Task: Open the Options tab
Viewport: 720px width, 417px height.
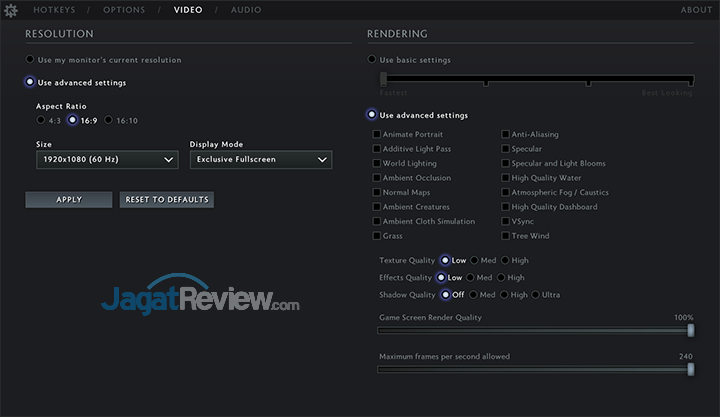Action: [124, 10]
